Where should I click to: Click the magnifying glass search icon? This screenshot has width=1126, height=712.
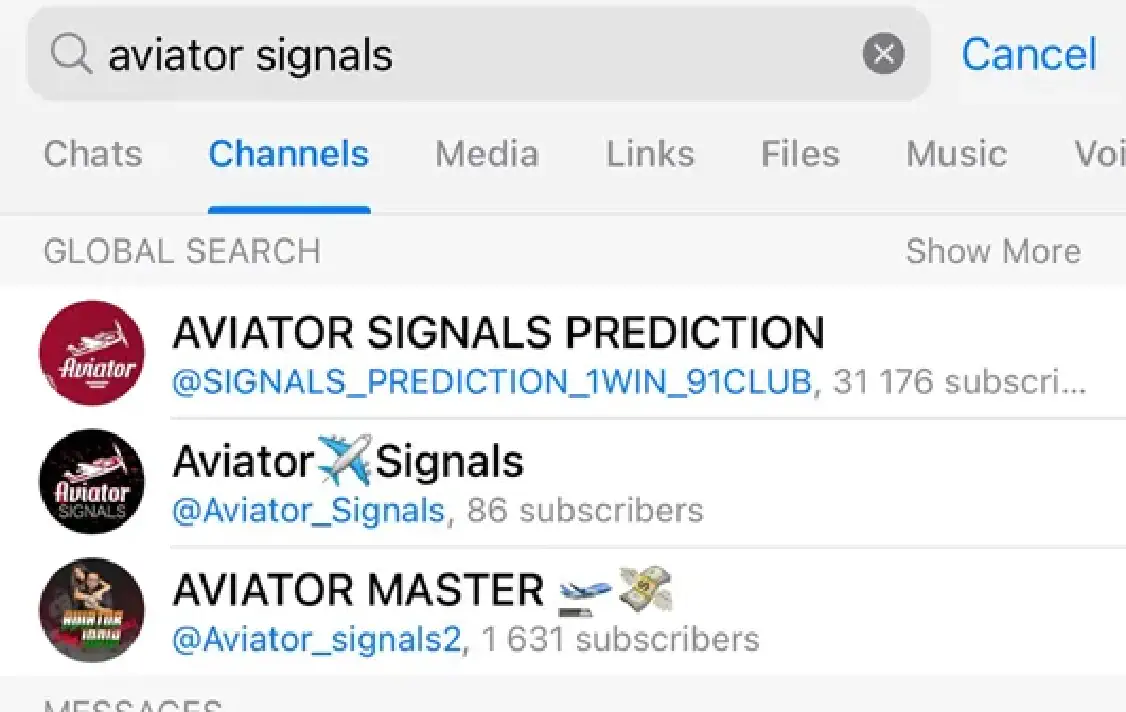point(68,54)
